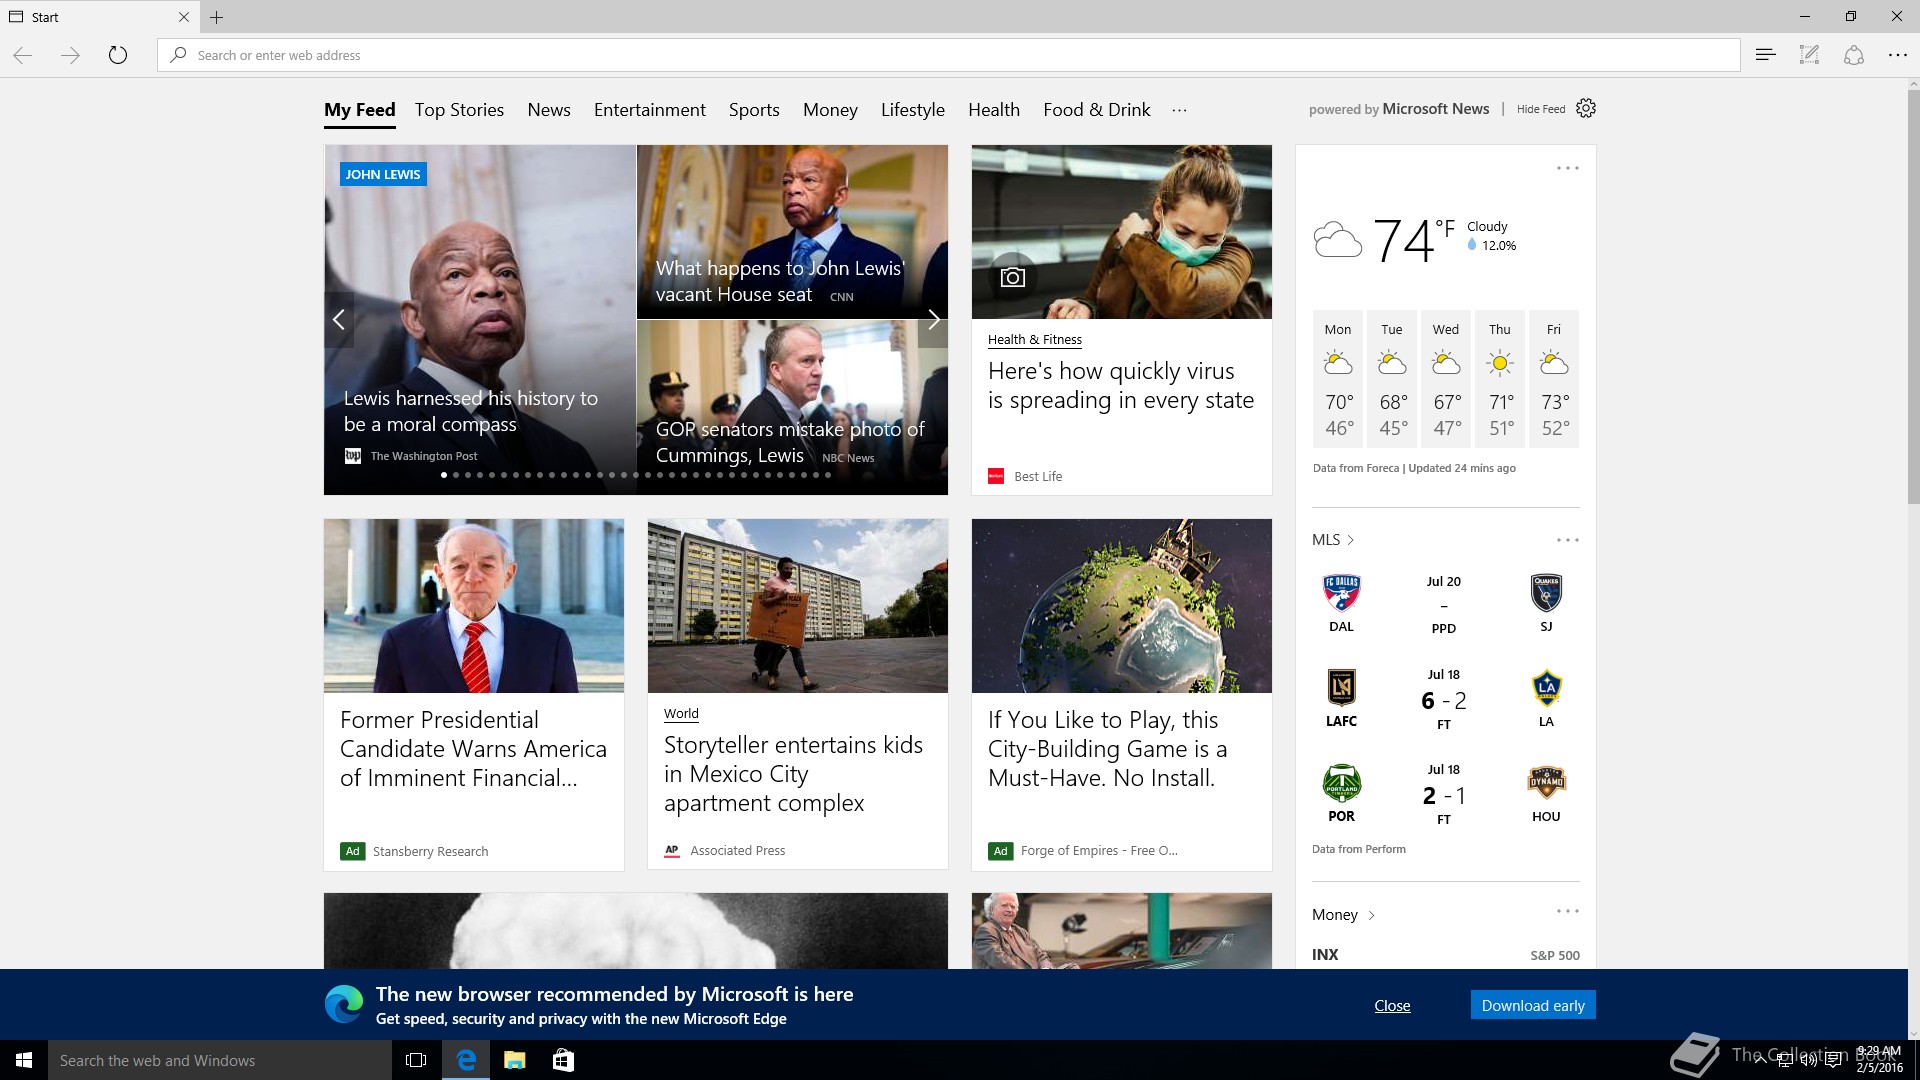Click LAFC vs LA score 6 - 2
1920x1080 pixels.
[x=1443, y=701]
